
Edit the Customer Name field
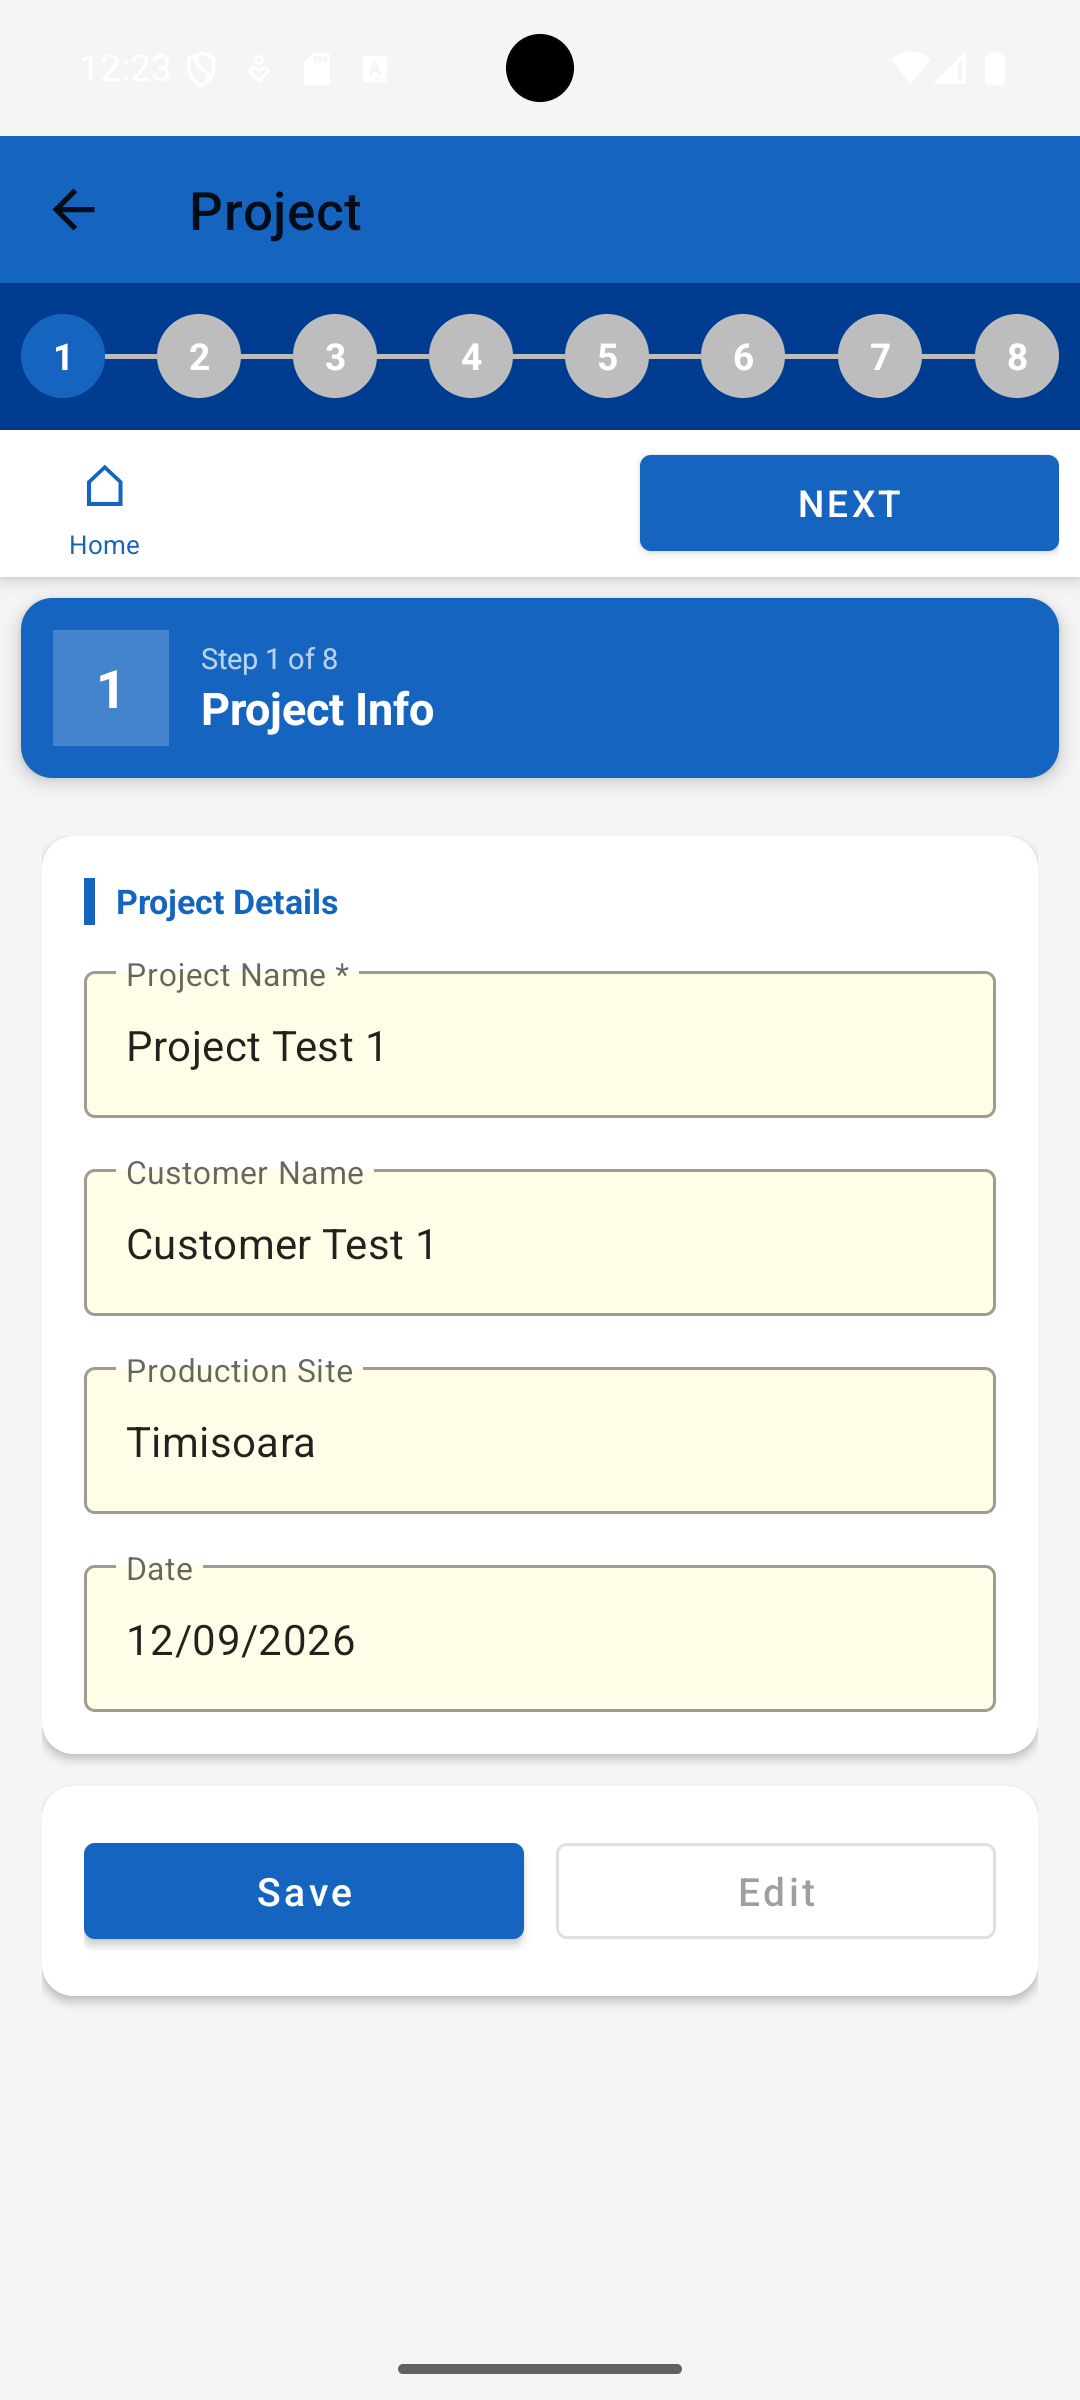[540, 1242]
